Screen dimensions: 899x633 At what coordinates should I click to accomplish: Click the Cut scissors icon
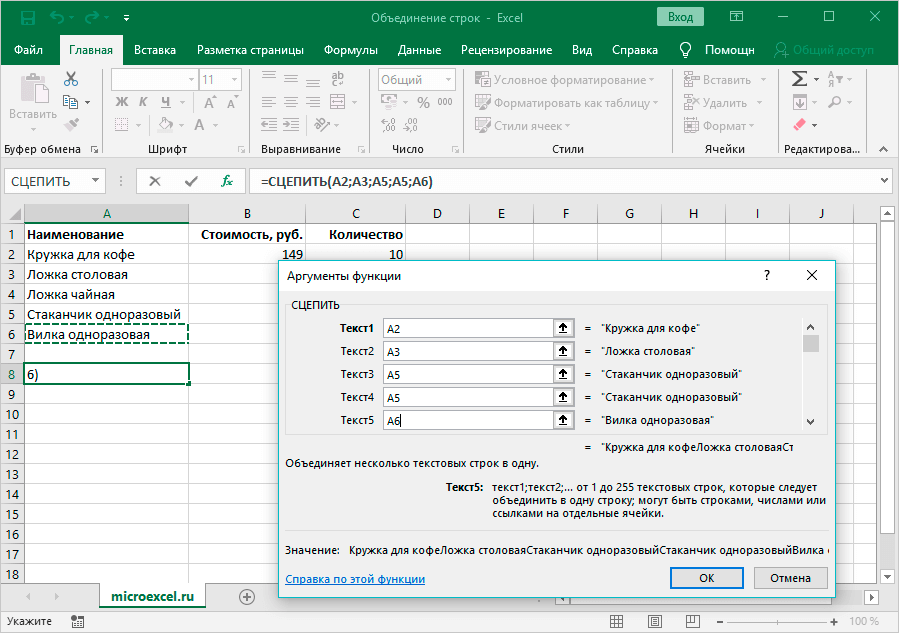pos(71,79)
